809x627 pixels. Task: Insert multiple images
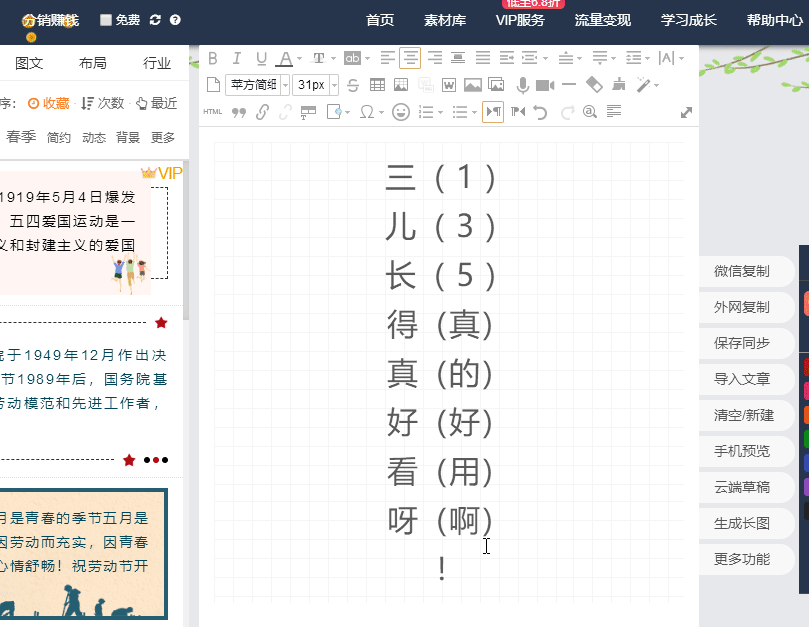(496, 85)
